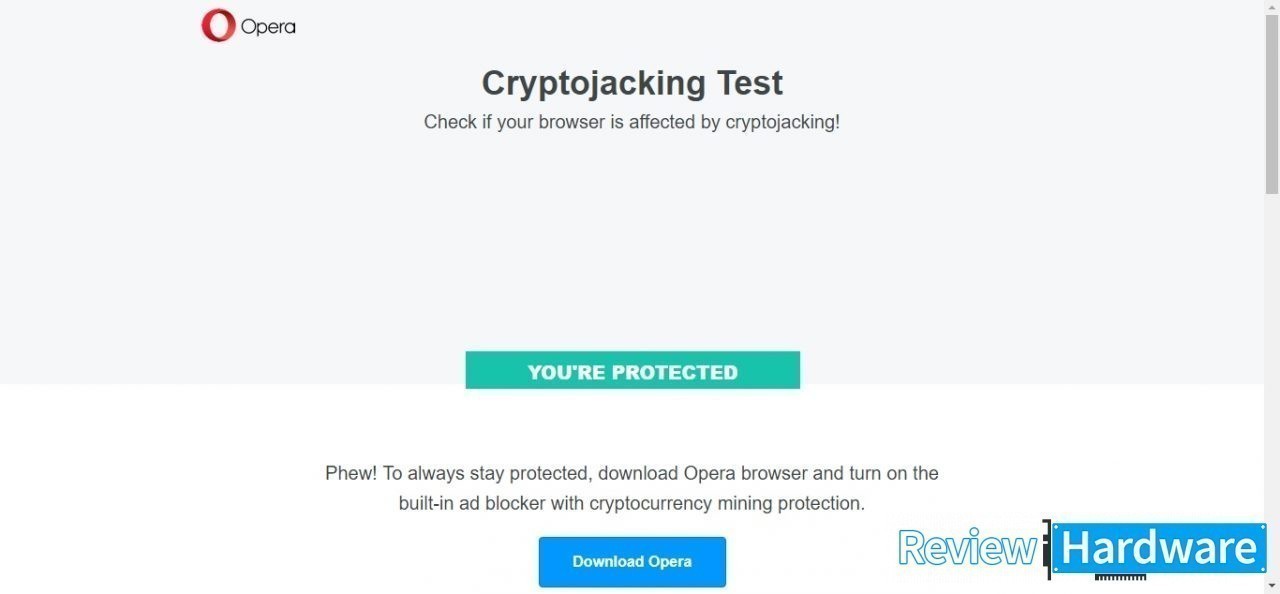Click the graphics card bracket in the watermark
Viewport: 1280px width, 594px height.
coord(1047,549)
